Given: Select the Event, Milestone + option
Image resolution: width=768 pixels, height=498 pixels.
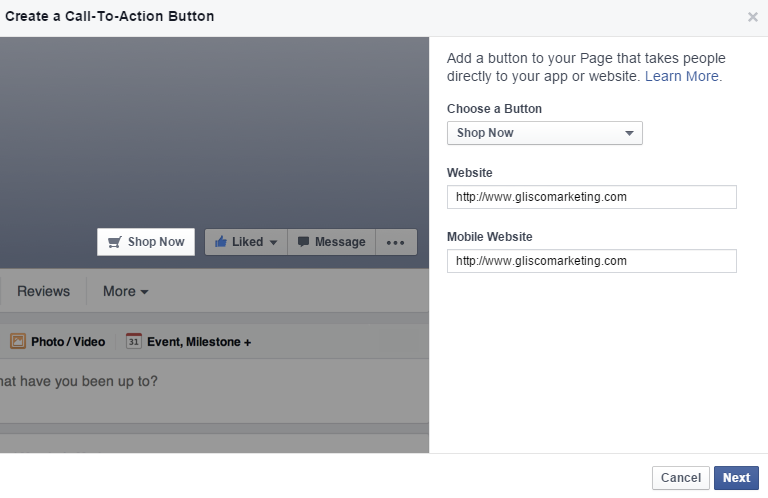Looking at the screenshot, I should [x=189, y=341].
